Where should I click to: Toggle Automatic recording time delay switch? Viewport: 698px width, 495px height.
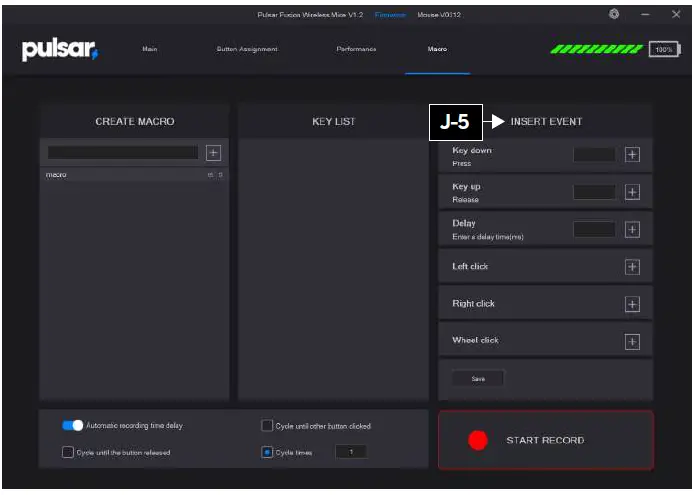pyautogui.click(x=73, y=426)
